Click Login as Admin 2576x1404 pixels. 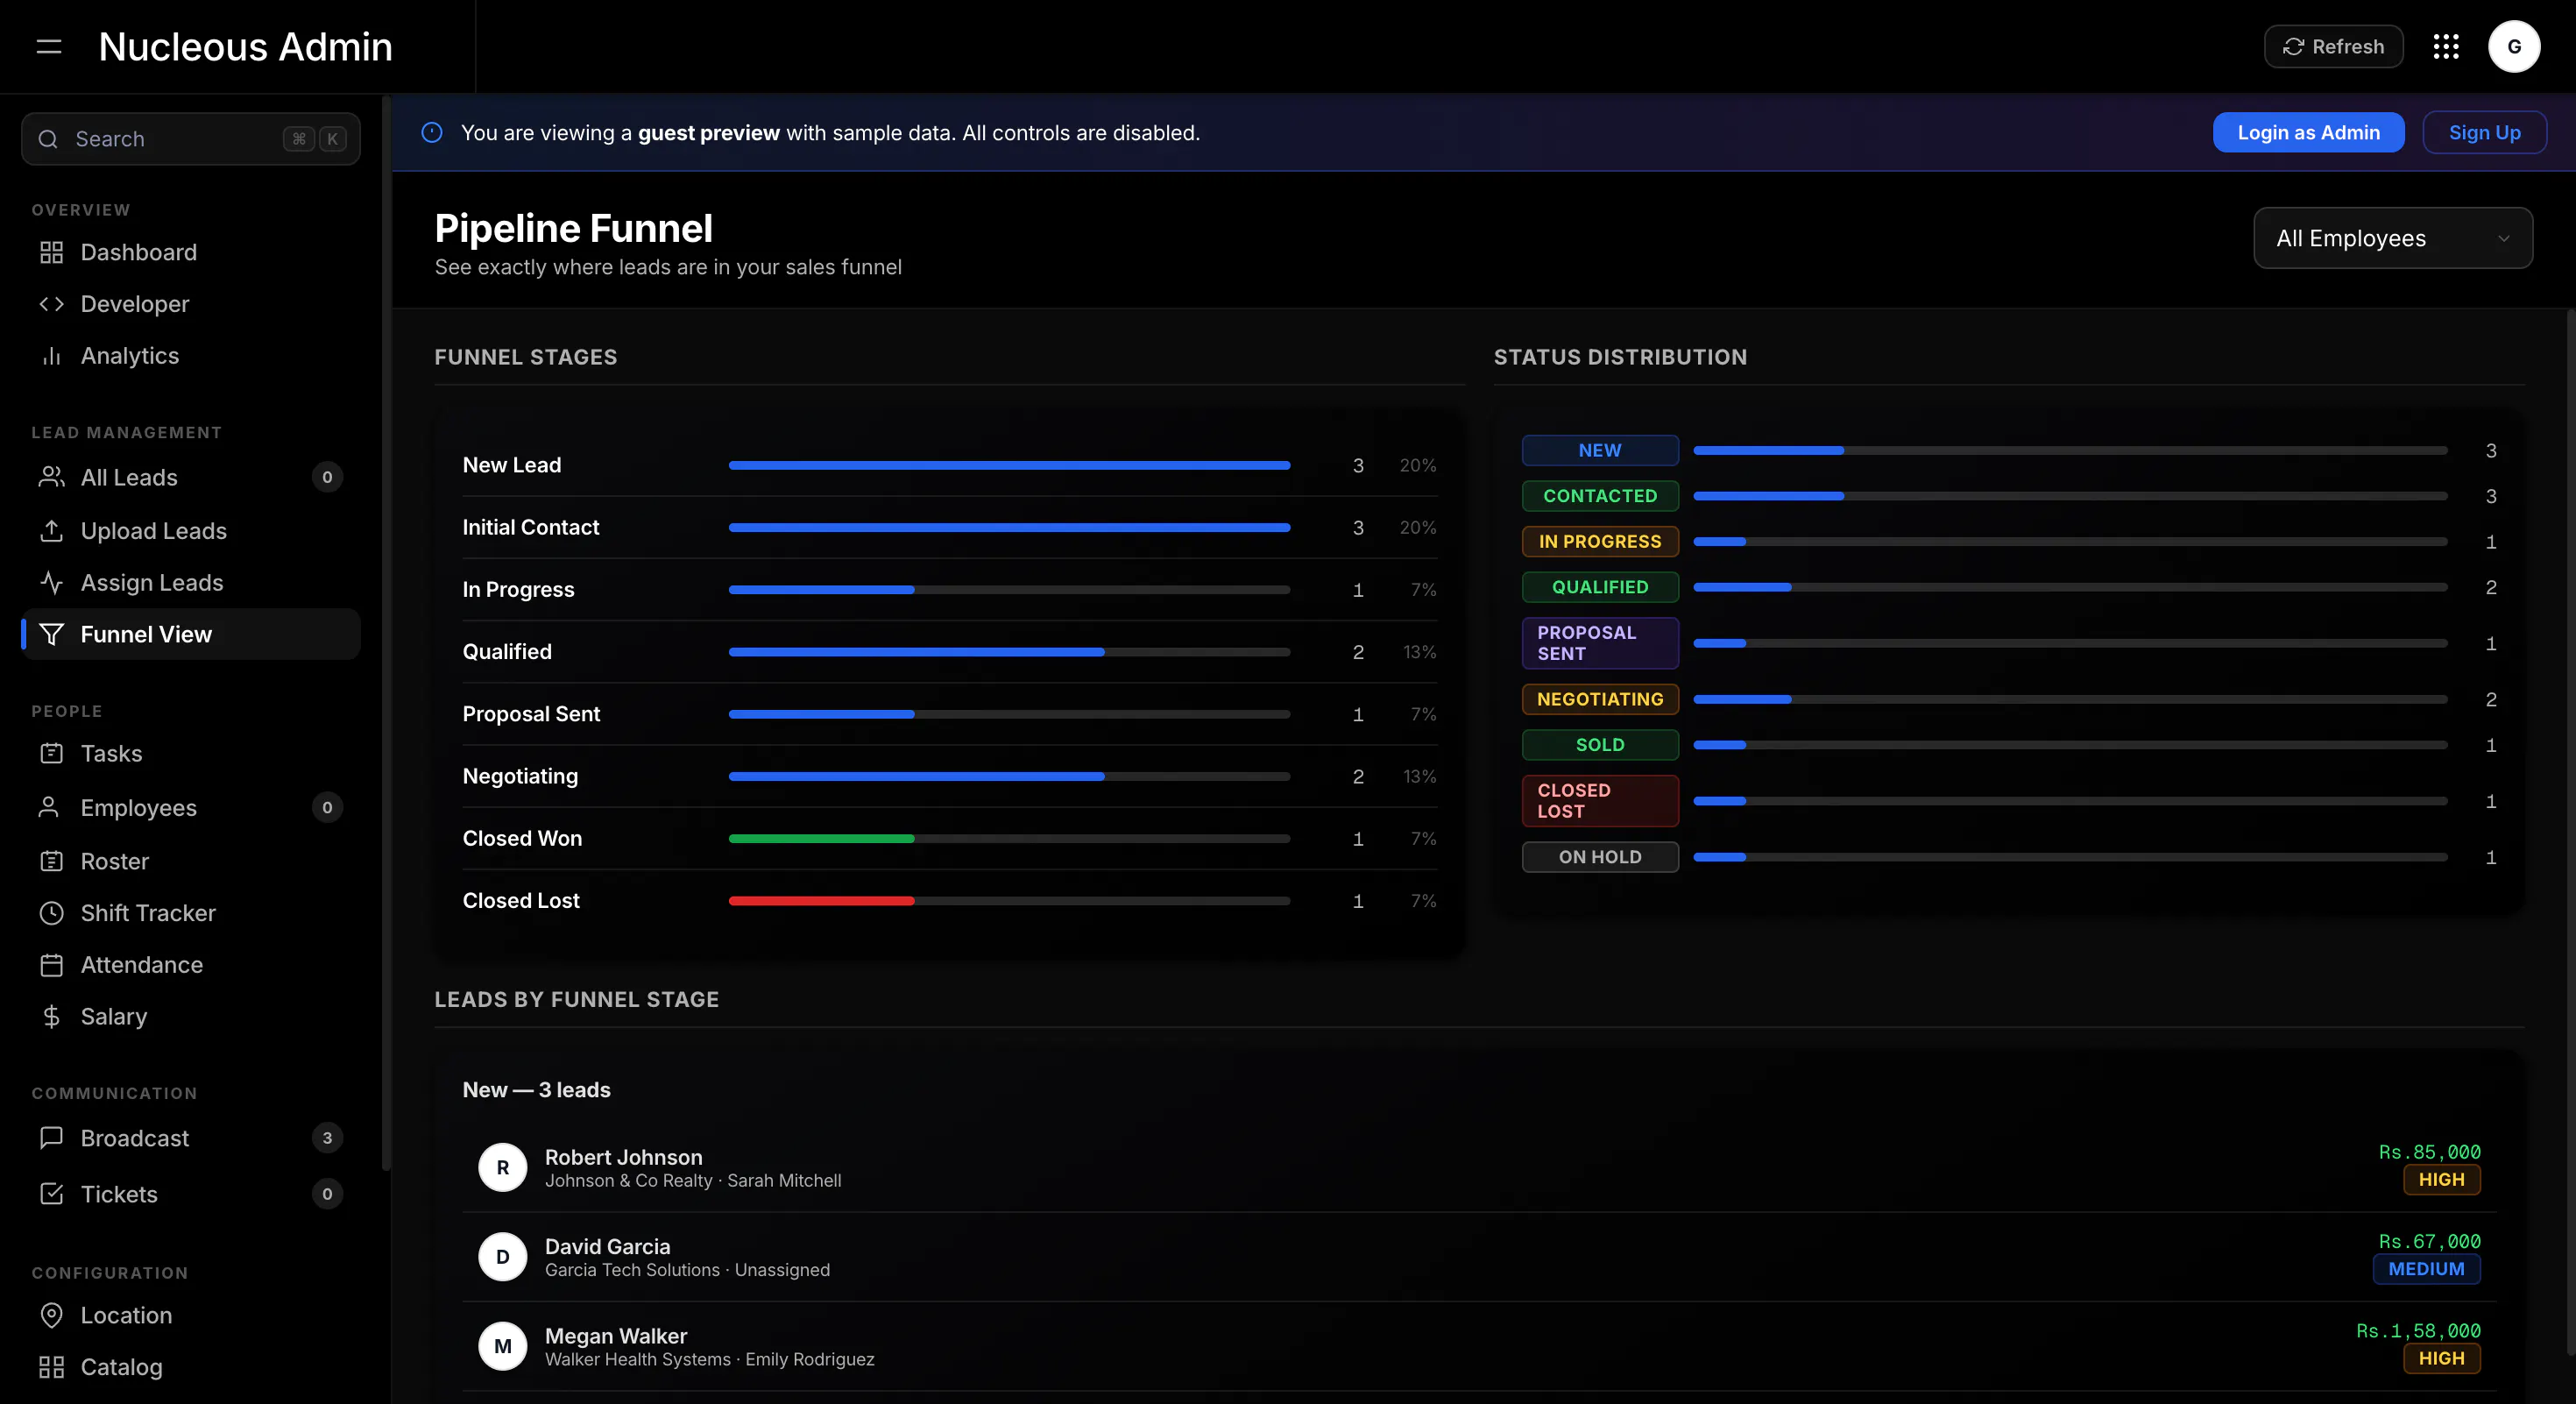click(x=2308, y=132)
